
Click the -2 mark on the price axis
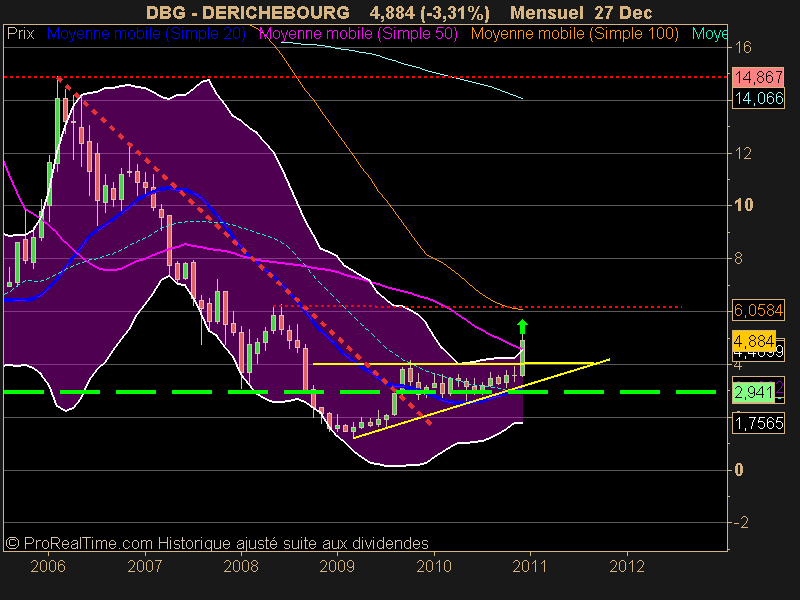click(741, 522)
